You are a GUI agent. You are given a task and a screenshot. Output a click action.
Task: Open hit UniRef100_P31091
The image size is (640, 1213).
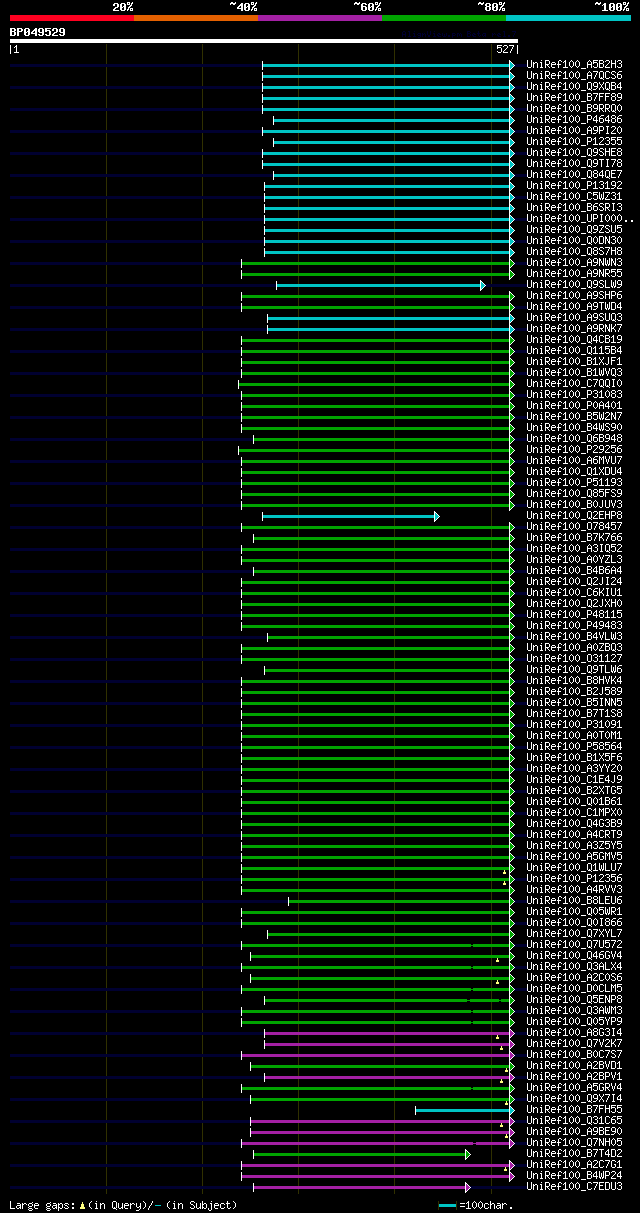tap(574, 724)
